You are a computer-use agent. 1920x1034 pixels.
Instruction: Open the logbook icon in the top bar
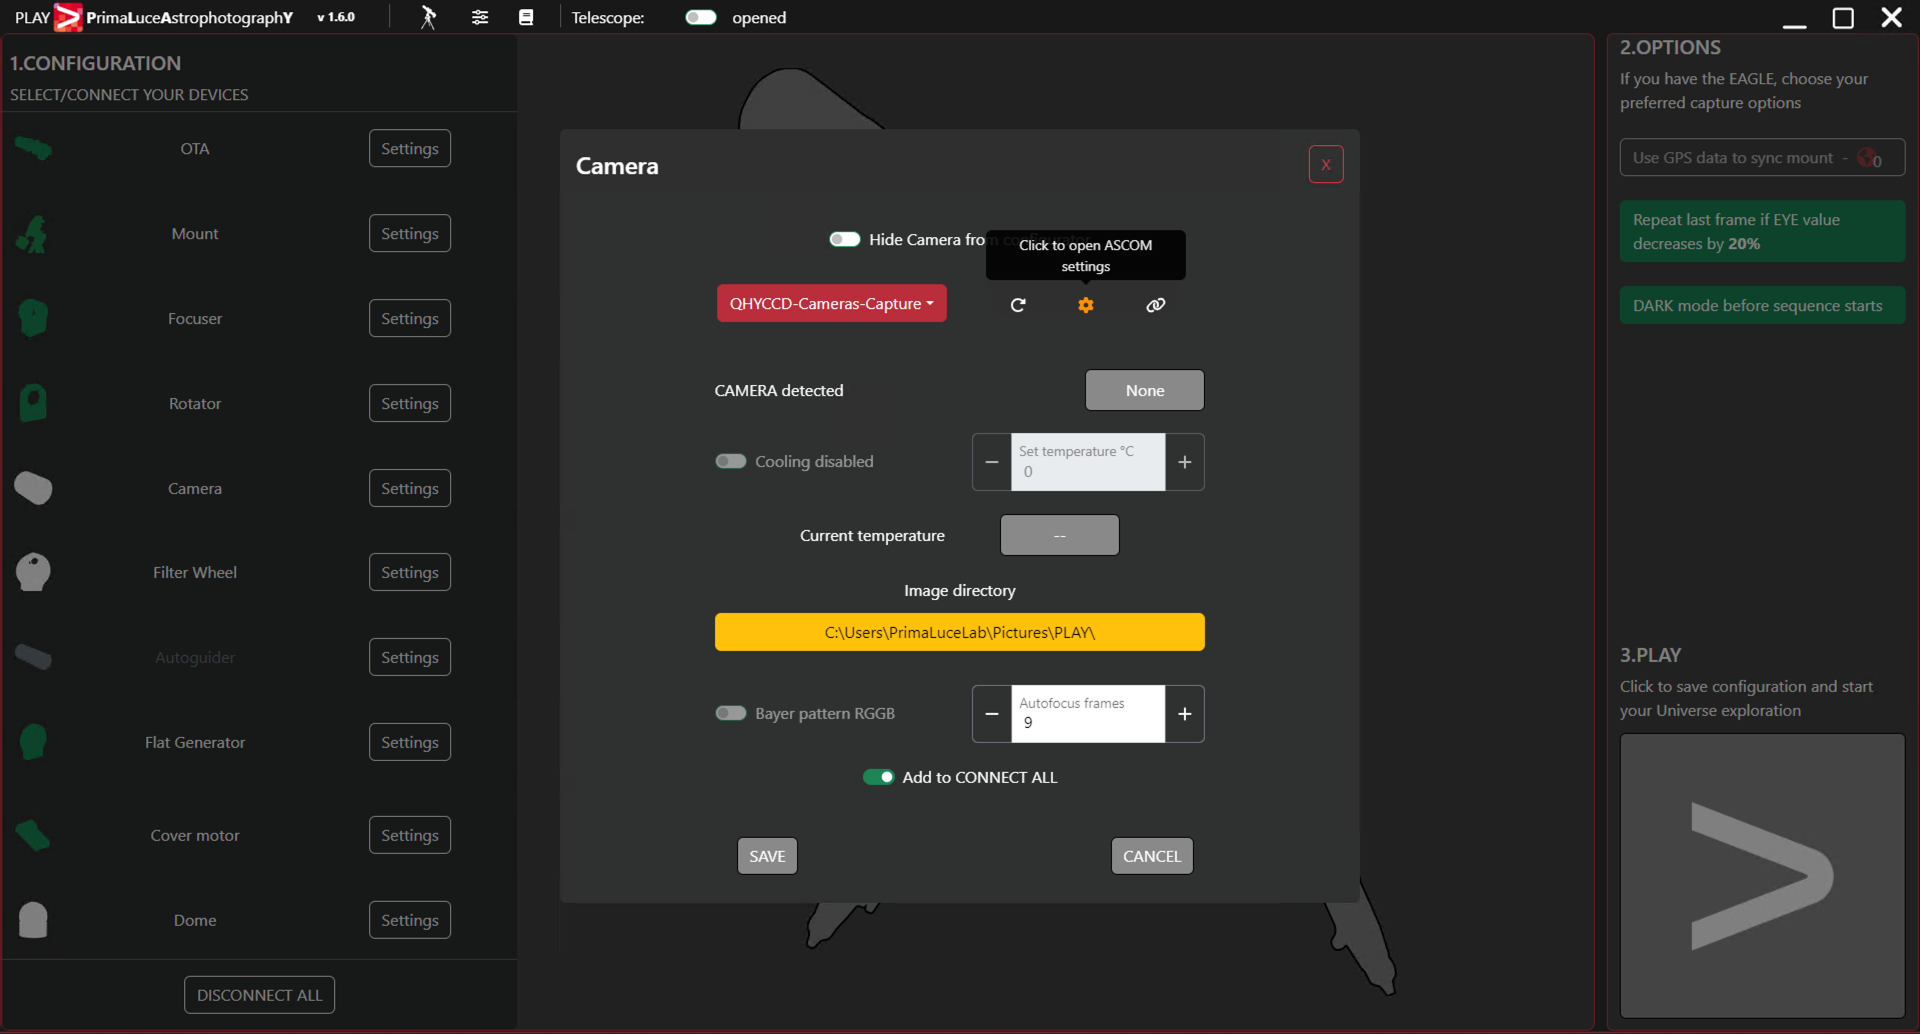[x=526, y=17]
